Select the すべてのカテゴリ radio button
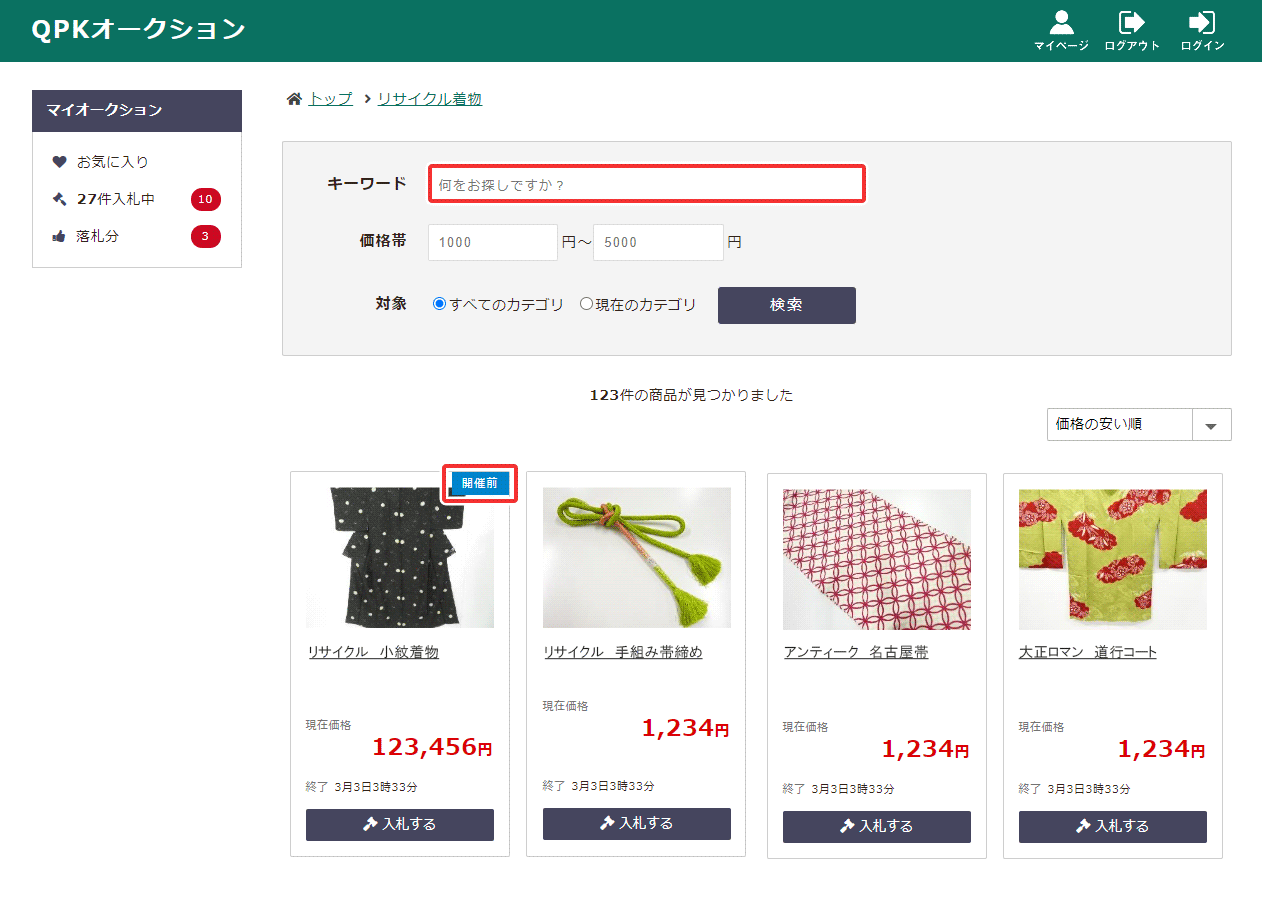The image size is (1262, 921). click(x=439, y=305)
